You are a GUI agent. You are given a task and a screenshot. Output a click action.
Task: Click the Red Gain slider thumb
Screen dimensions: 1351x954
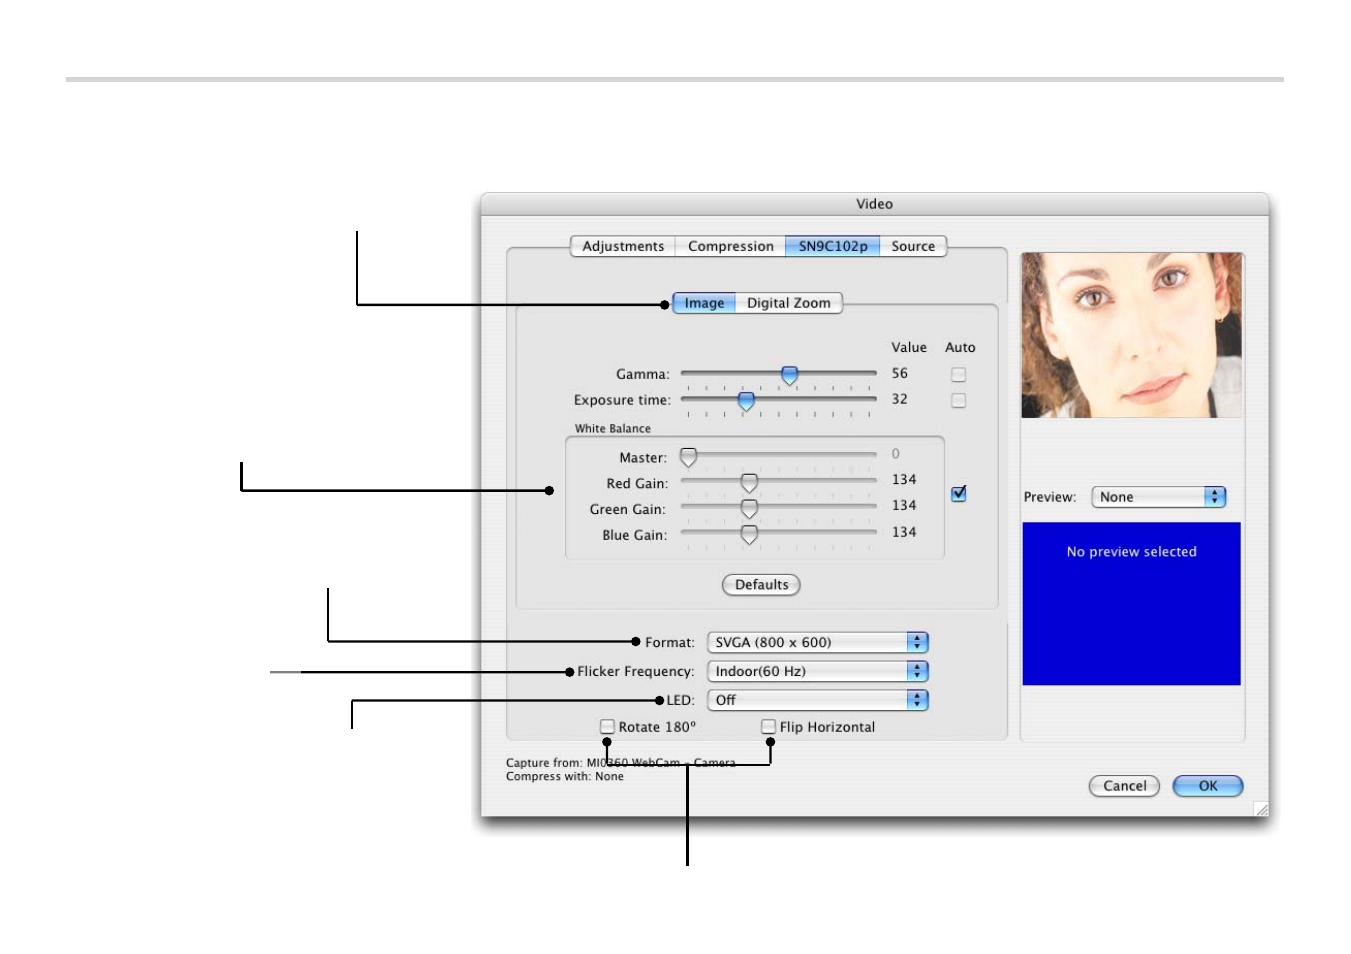[x=749, y=483]
